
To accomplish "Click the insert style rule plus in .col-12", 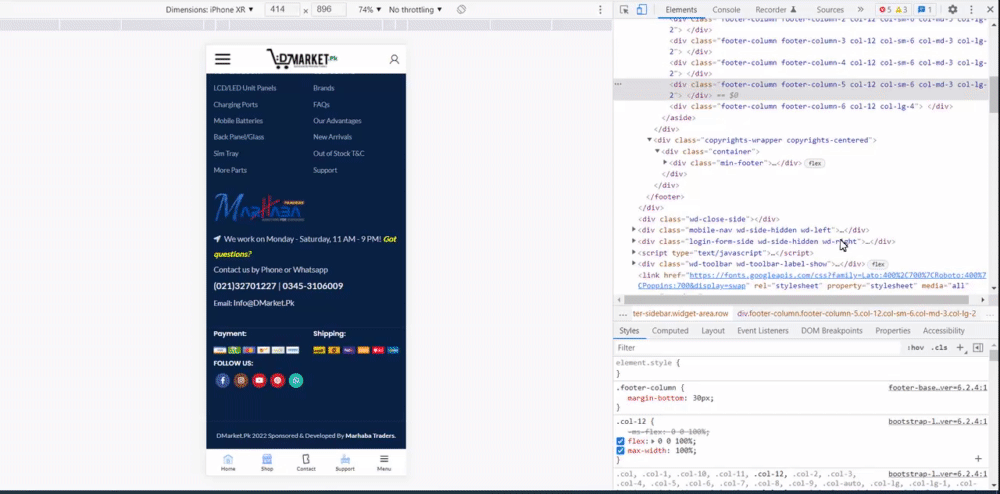I will pos(978,459).
